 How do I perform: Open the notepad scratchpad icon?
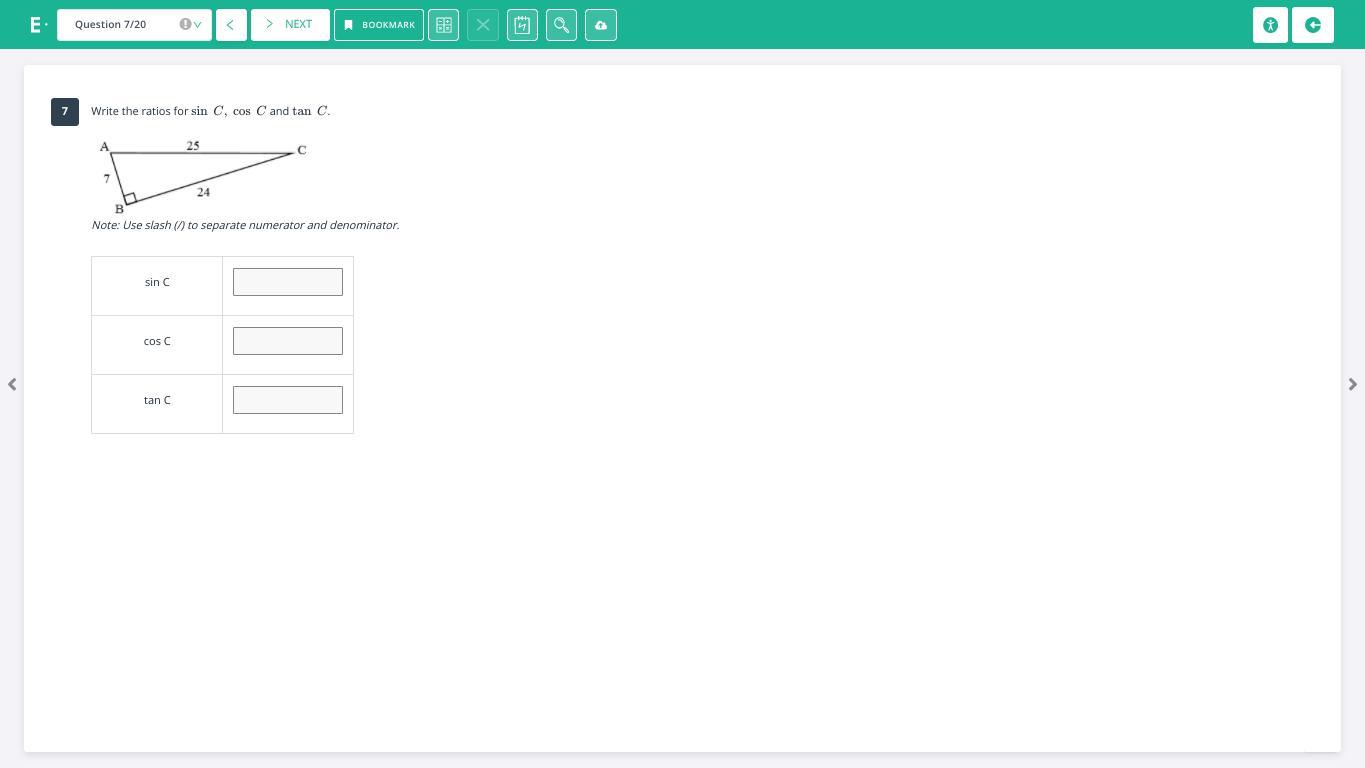522,25
